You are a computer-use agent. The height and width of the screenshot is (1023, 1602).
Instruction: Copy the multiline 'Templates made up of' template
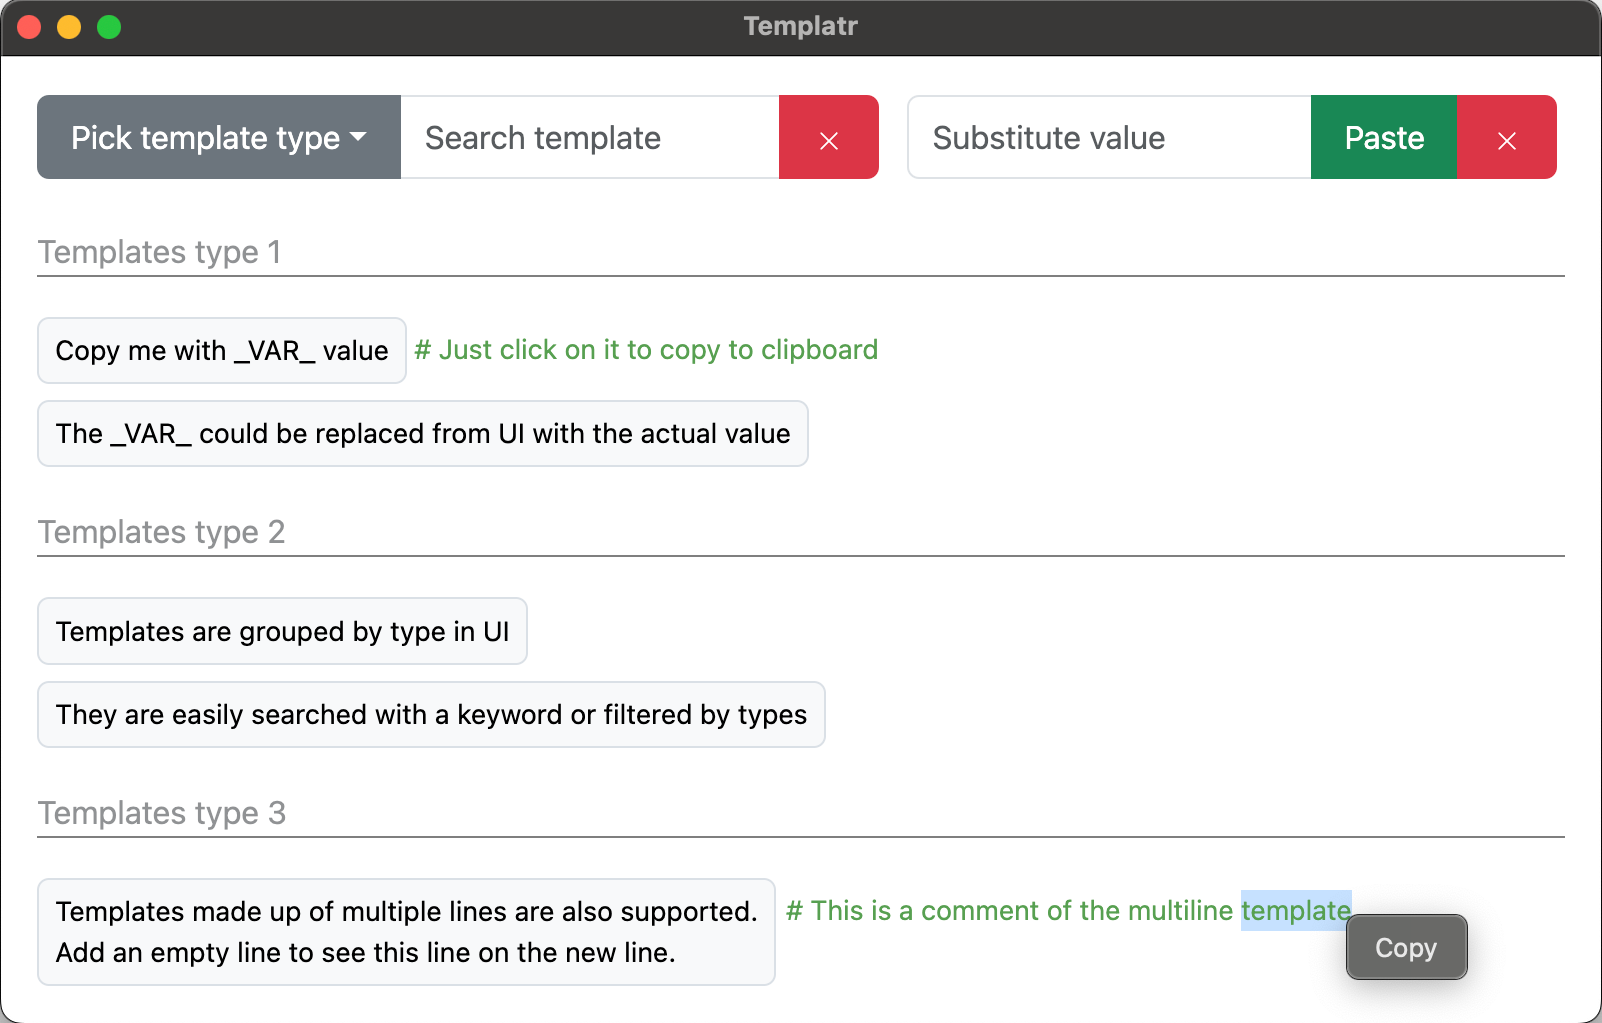406,932
